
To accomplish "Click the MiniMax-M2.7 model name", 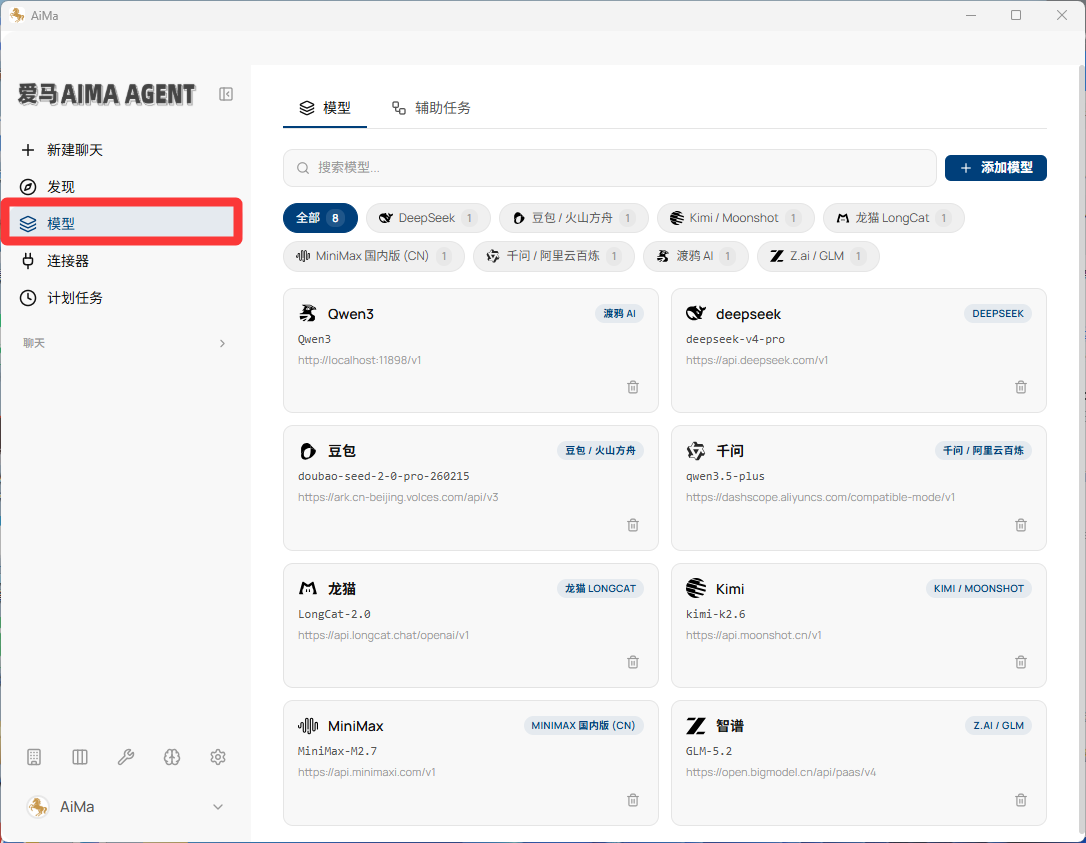I will pyautogui.click(x=337, y=752).
